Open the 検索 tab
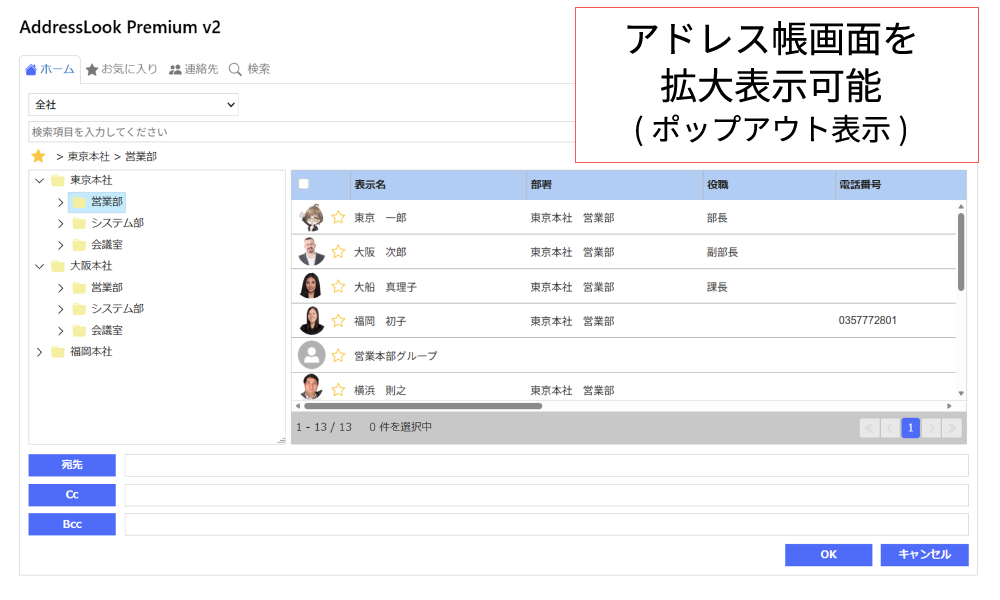The width and height of the screenshot is (1000, 600). pyautogui.click(x=249, y=69)
